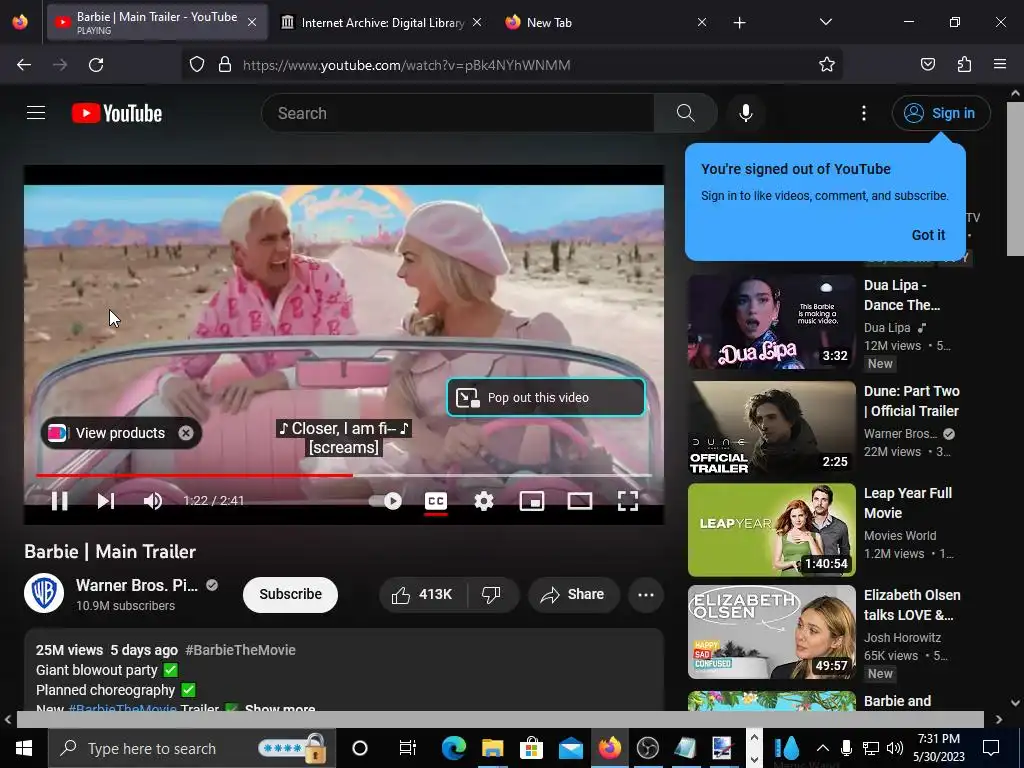1024x768 pixels.
Task: Expand description with Show more
Action: tap(280, 708)
